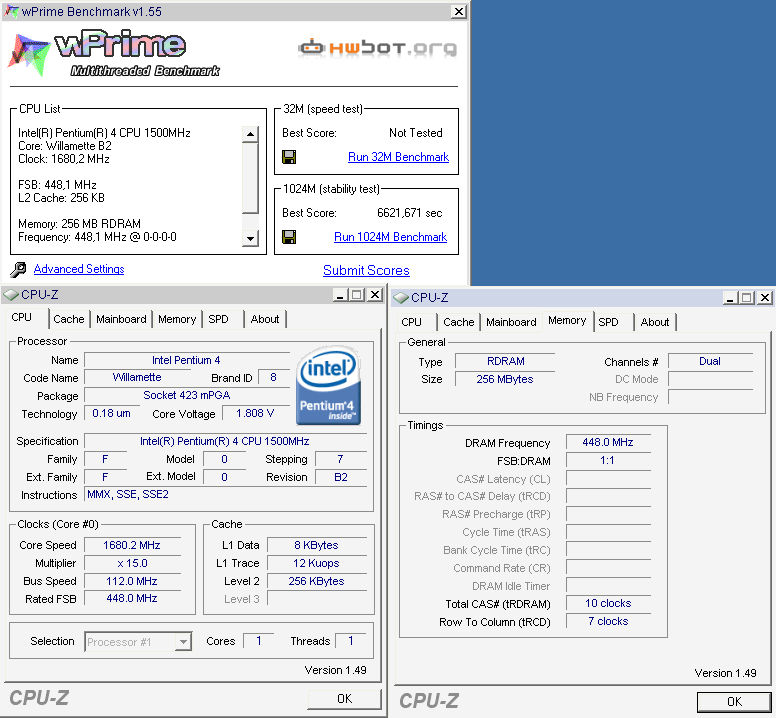
Task: Open the SPD tab in left CPU-Z
Action: click(x=218, y=319)
